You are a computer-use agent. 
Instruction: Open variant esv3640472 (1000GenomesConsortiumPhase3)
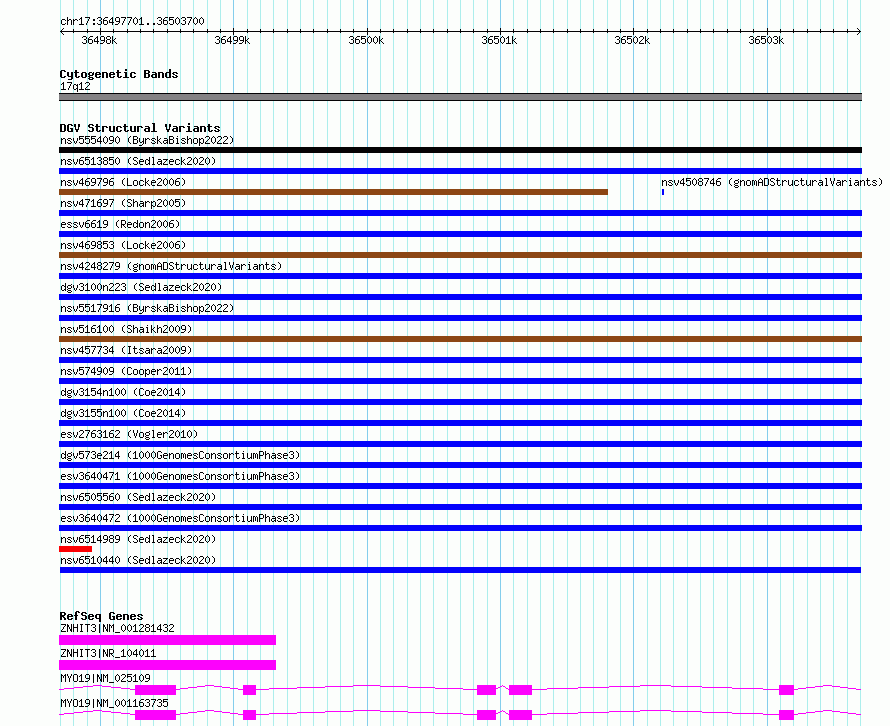click(180, 518)
